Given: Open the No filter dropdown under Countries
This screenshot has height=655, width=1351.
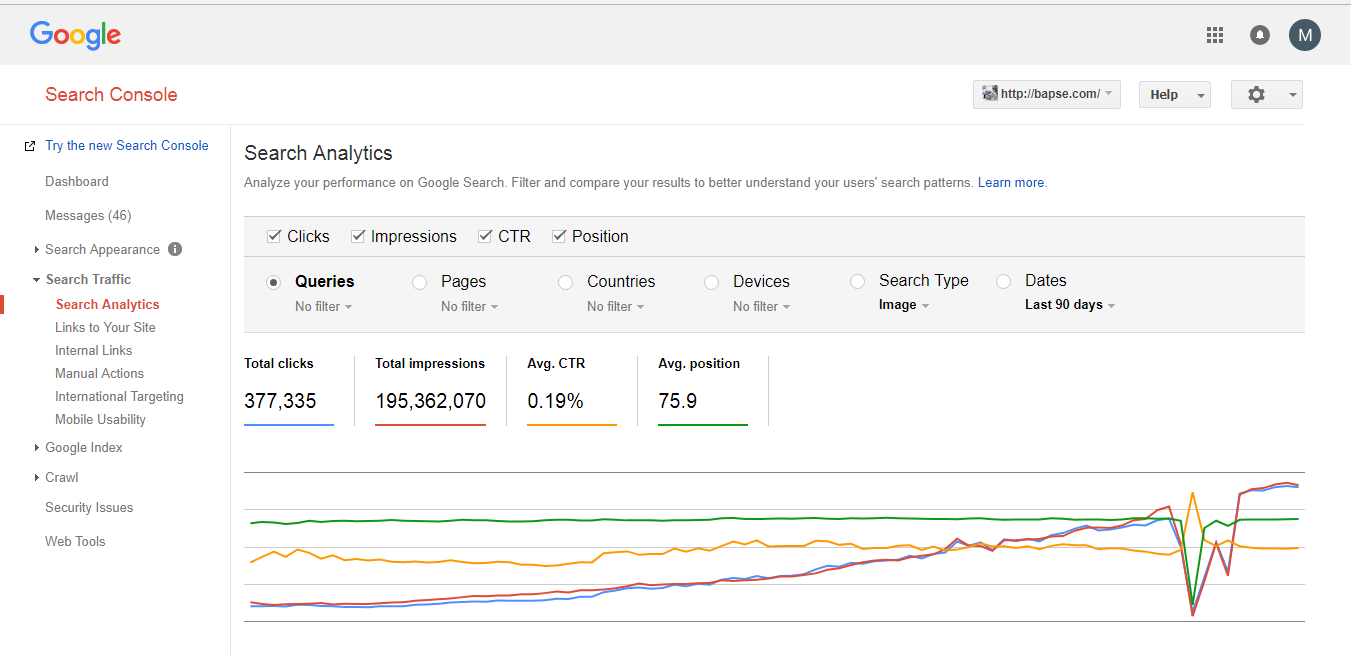Looking at the screenshot, I should 615,307.
